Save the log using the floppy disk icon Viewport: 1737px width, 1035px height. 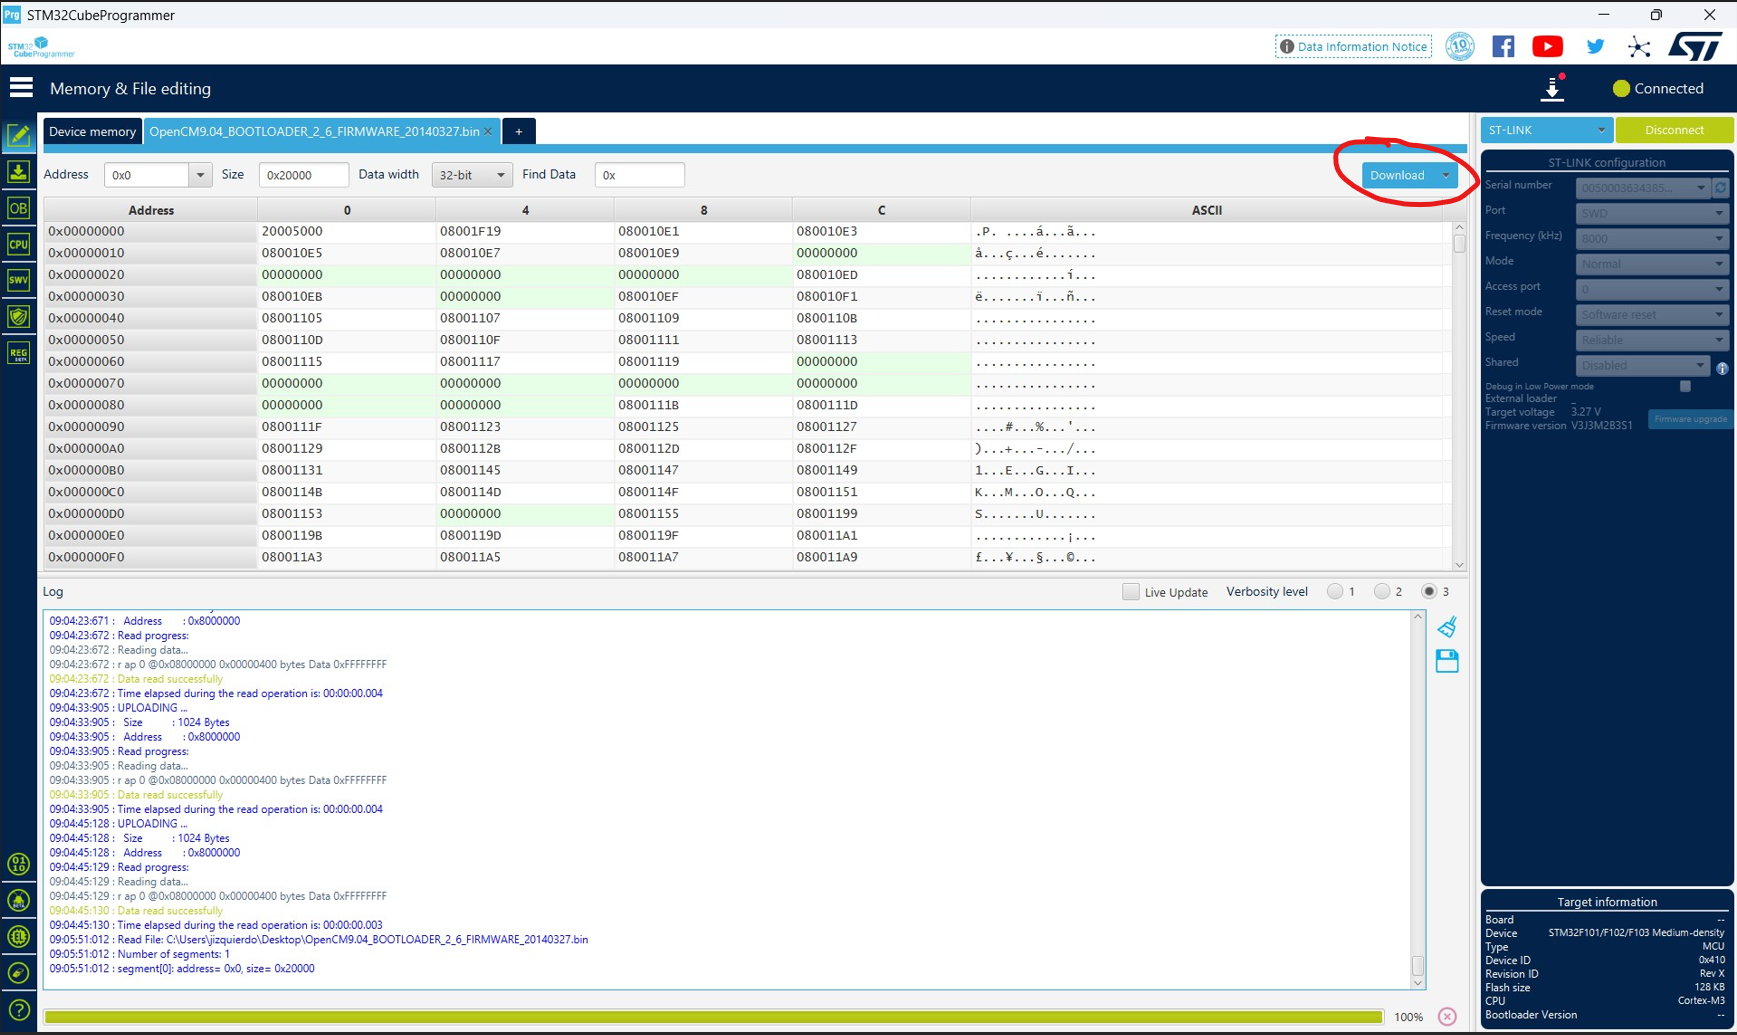1447,661
